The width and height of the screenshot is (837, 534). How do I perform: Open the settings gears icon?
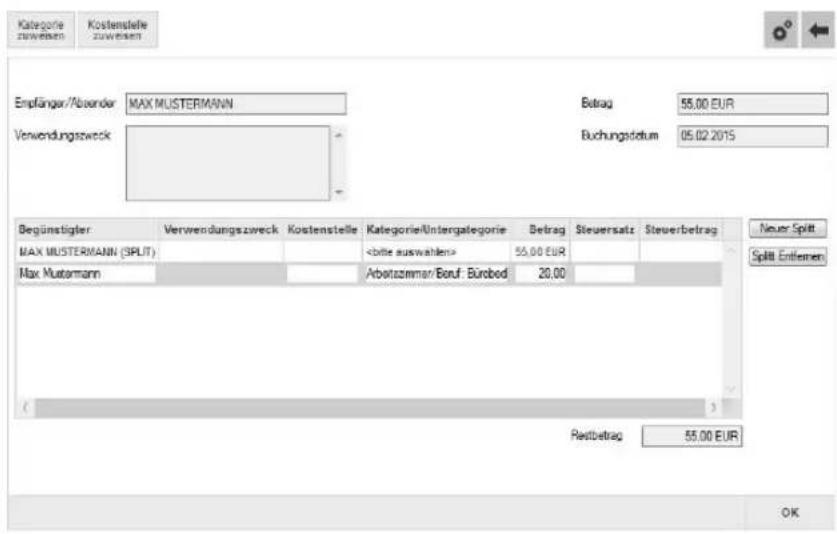[781, 30]
